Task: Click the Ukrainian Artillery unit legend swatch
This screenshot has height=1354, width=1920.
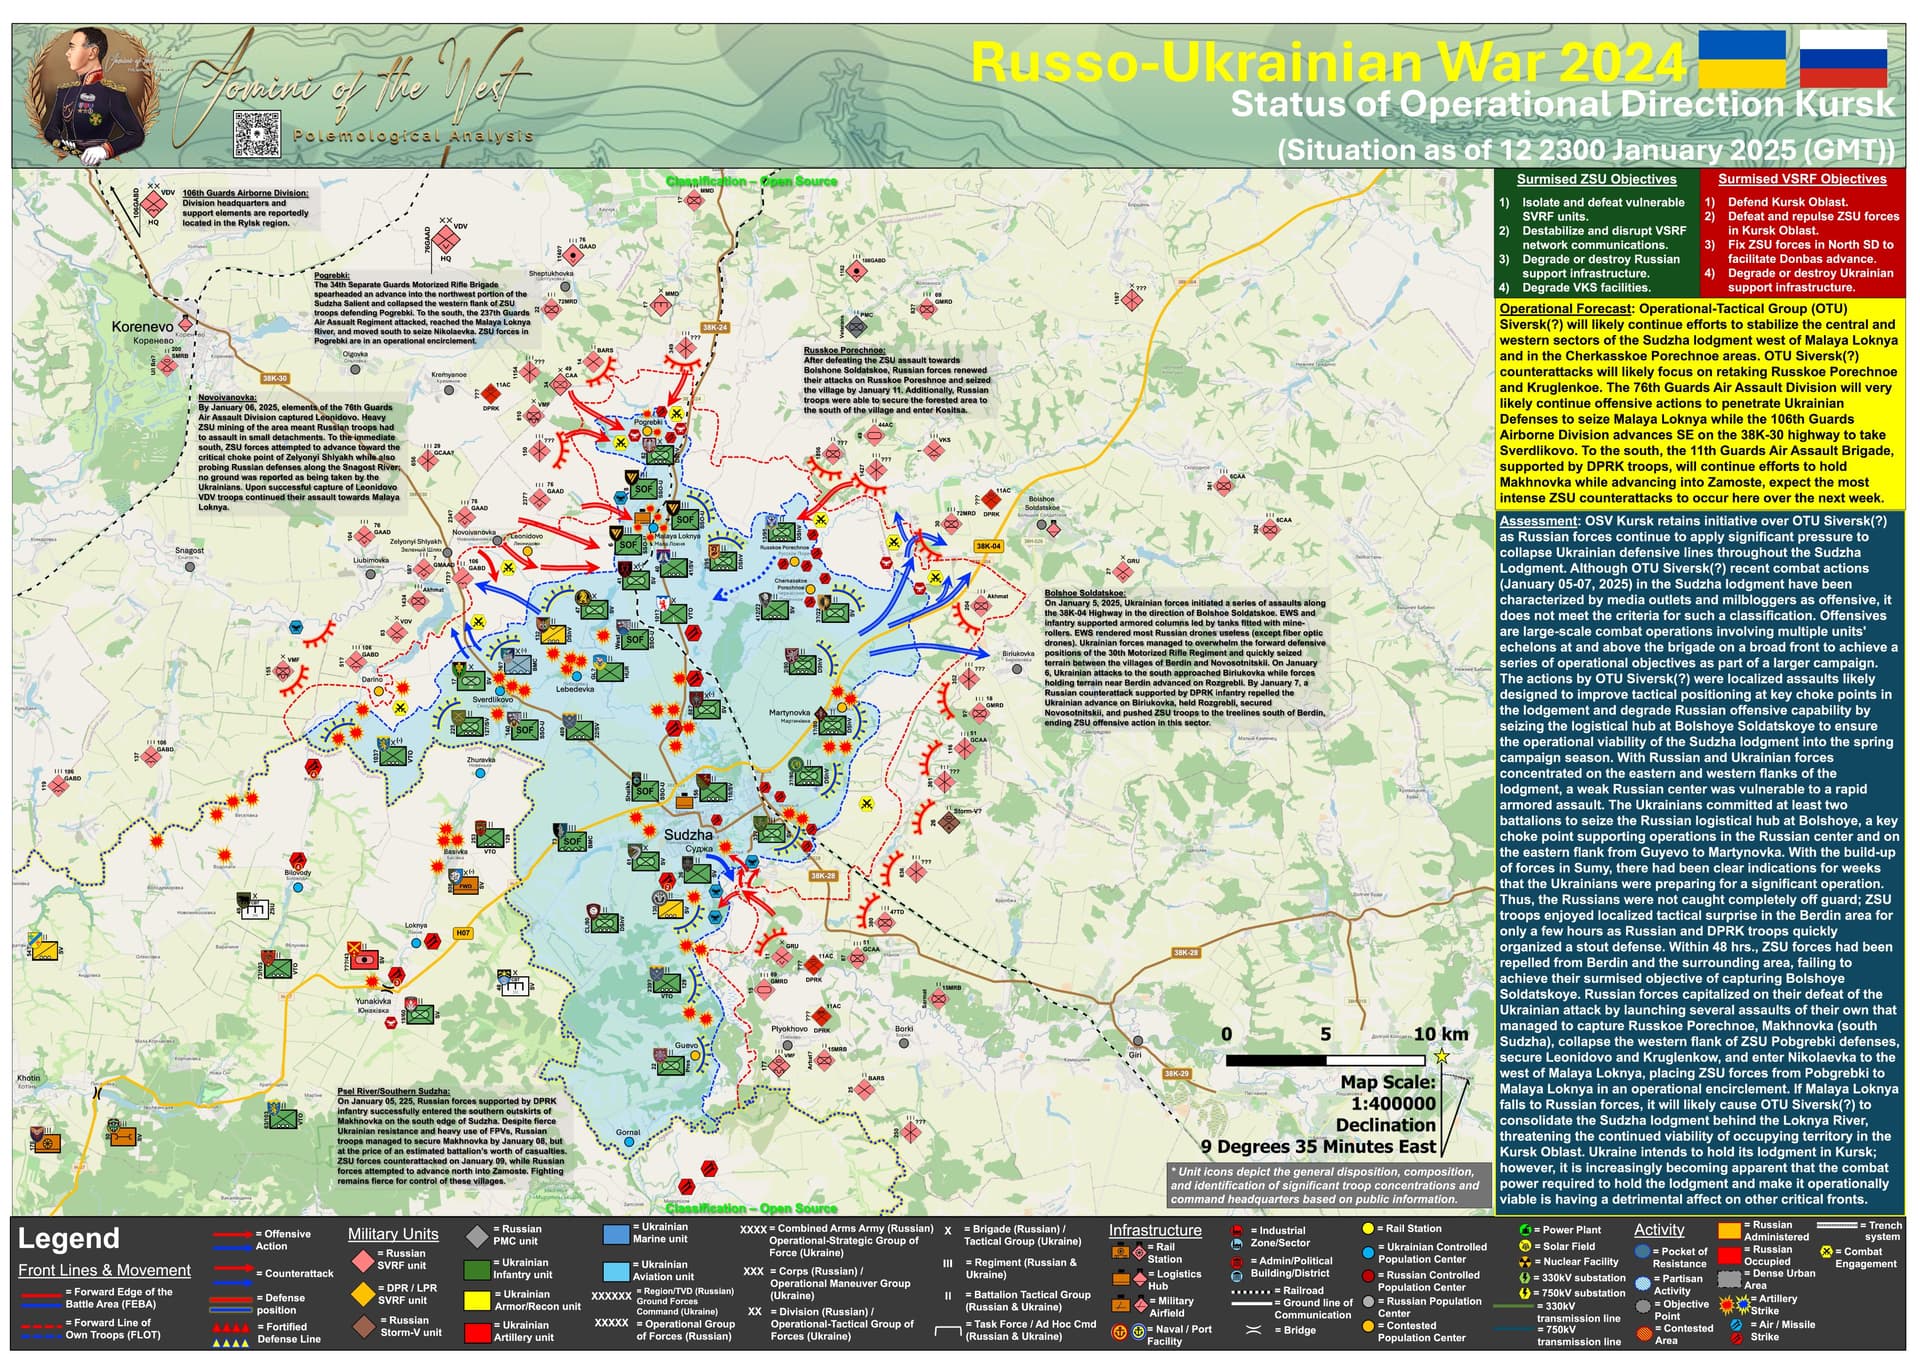Action: (x=478, y=1332)
